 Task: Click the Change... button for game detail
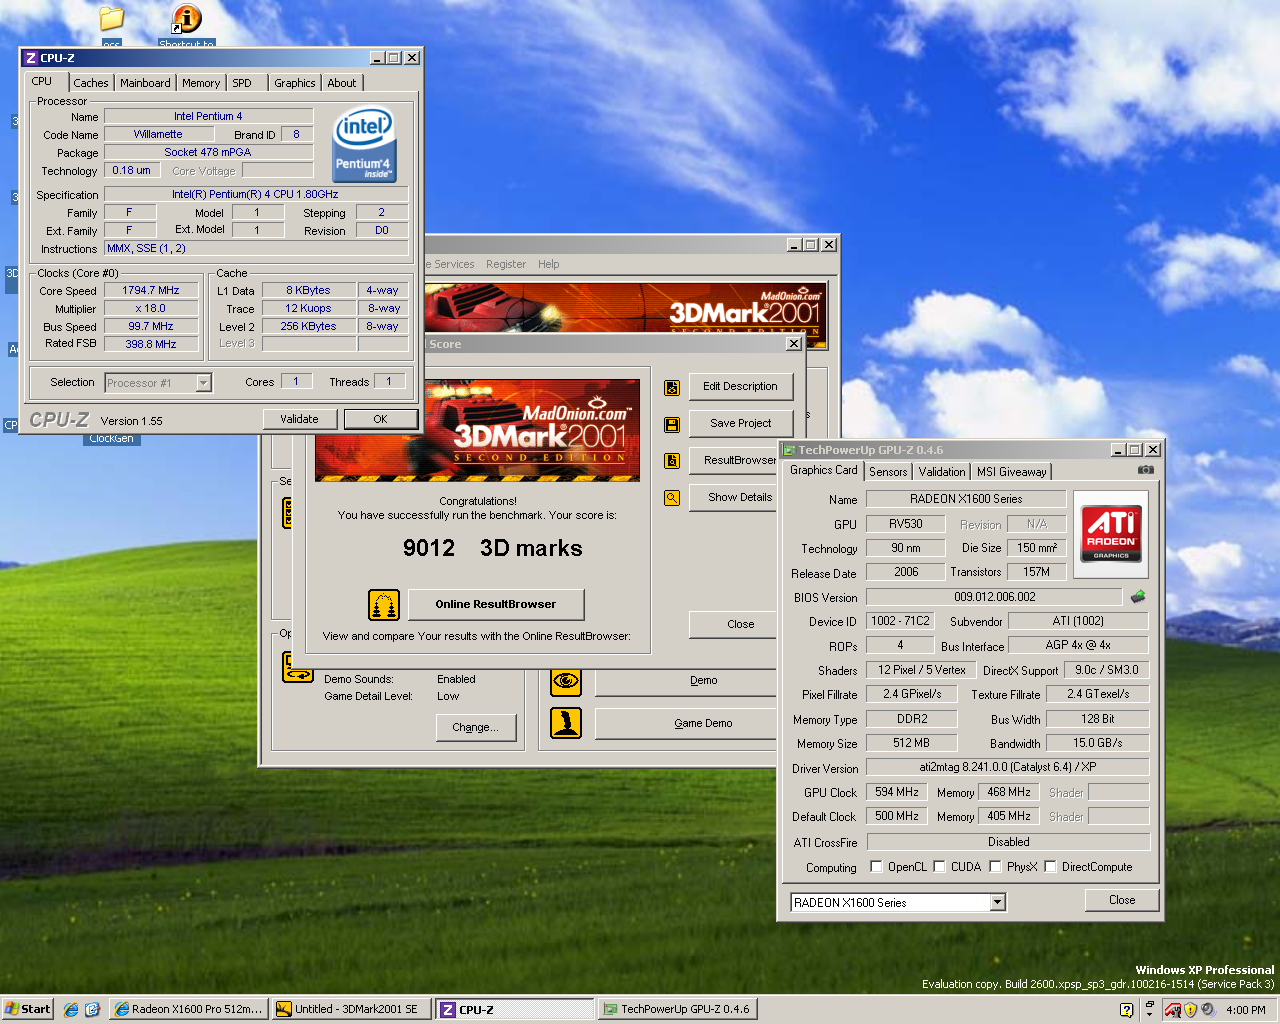coord(475,728)
